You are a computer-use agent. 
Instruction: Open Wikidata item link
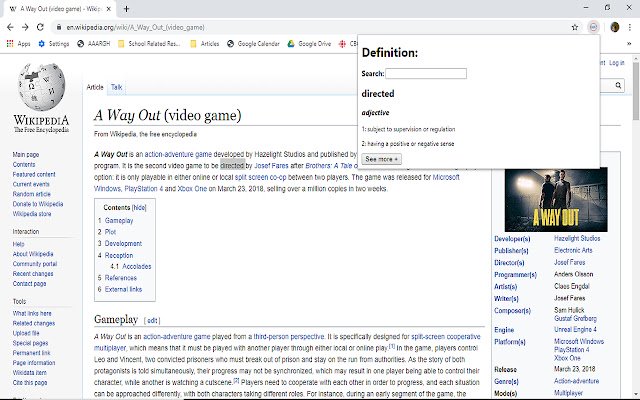[29, 373]
